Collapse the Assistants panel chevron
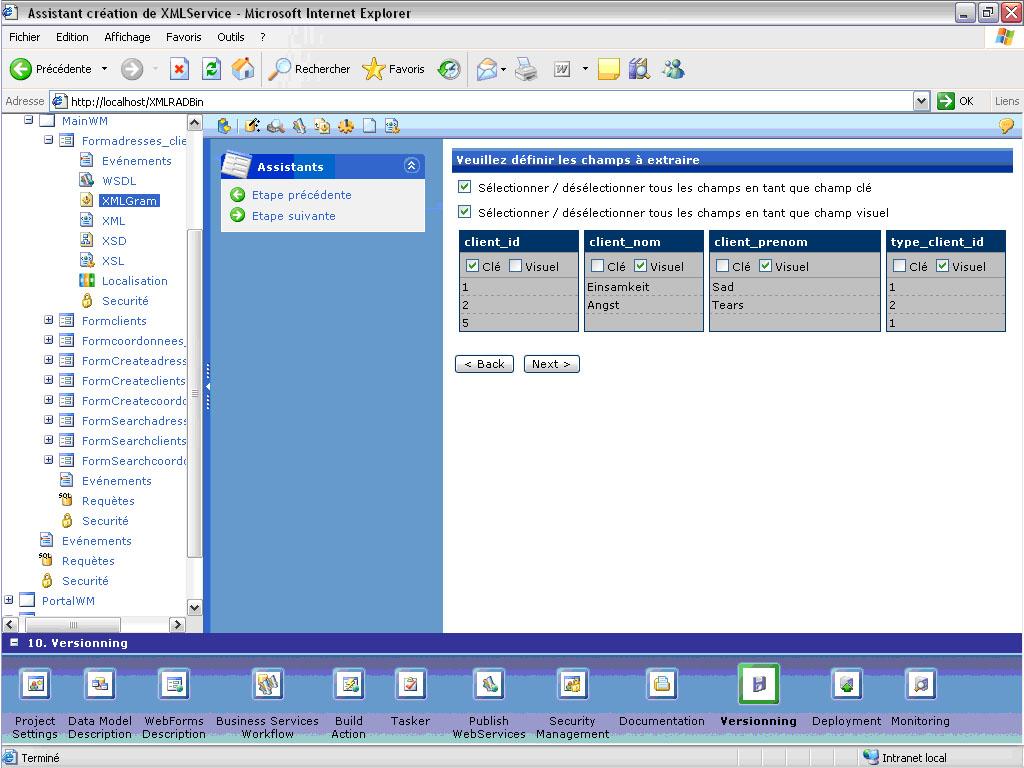 click(411, 166)
